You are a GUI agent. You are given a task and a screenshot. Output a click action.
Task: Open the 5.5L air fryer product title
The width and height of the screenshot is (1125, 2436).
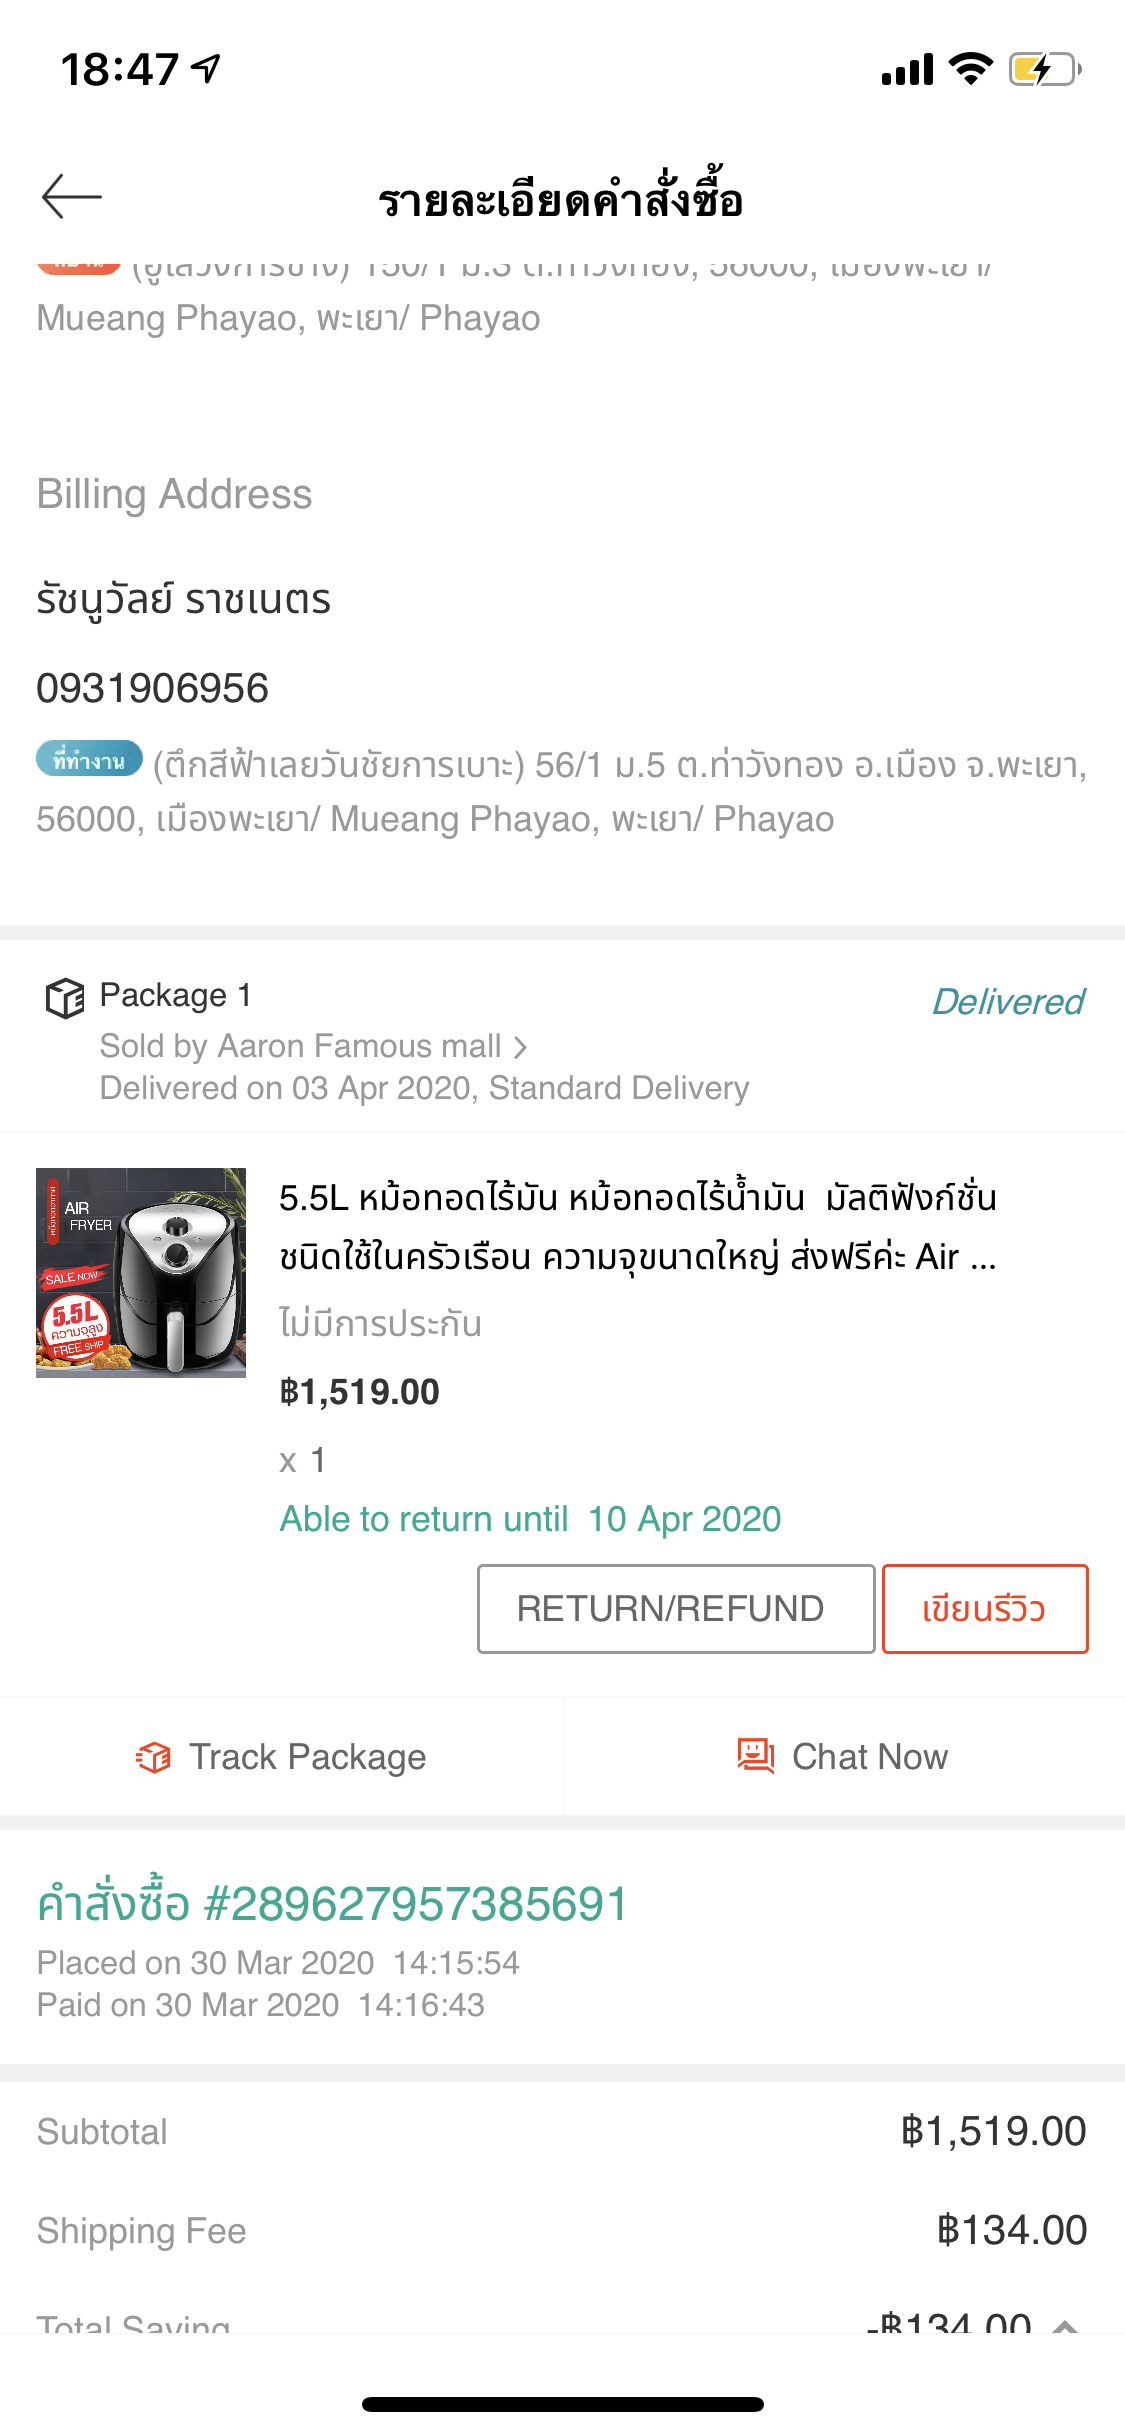pos(638,1227)
